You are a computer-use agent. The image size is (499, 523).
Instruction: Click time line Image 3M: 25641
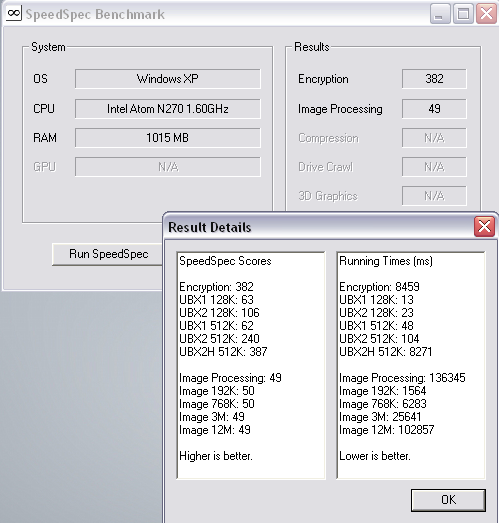click(380, 417)
